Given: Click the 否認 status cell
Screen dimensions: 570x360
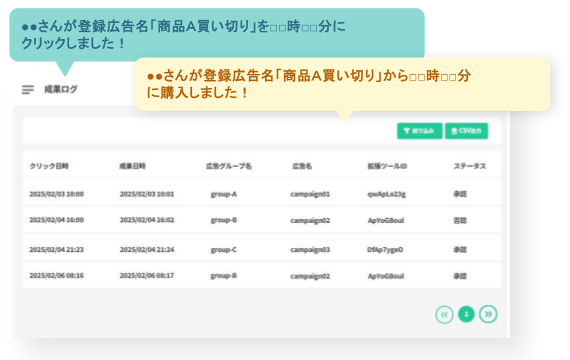Looking at the screenshot, I should (460, 220).
